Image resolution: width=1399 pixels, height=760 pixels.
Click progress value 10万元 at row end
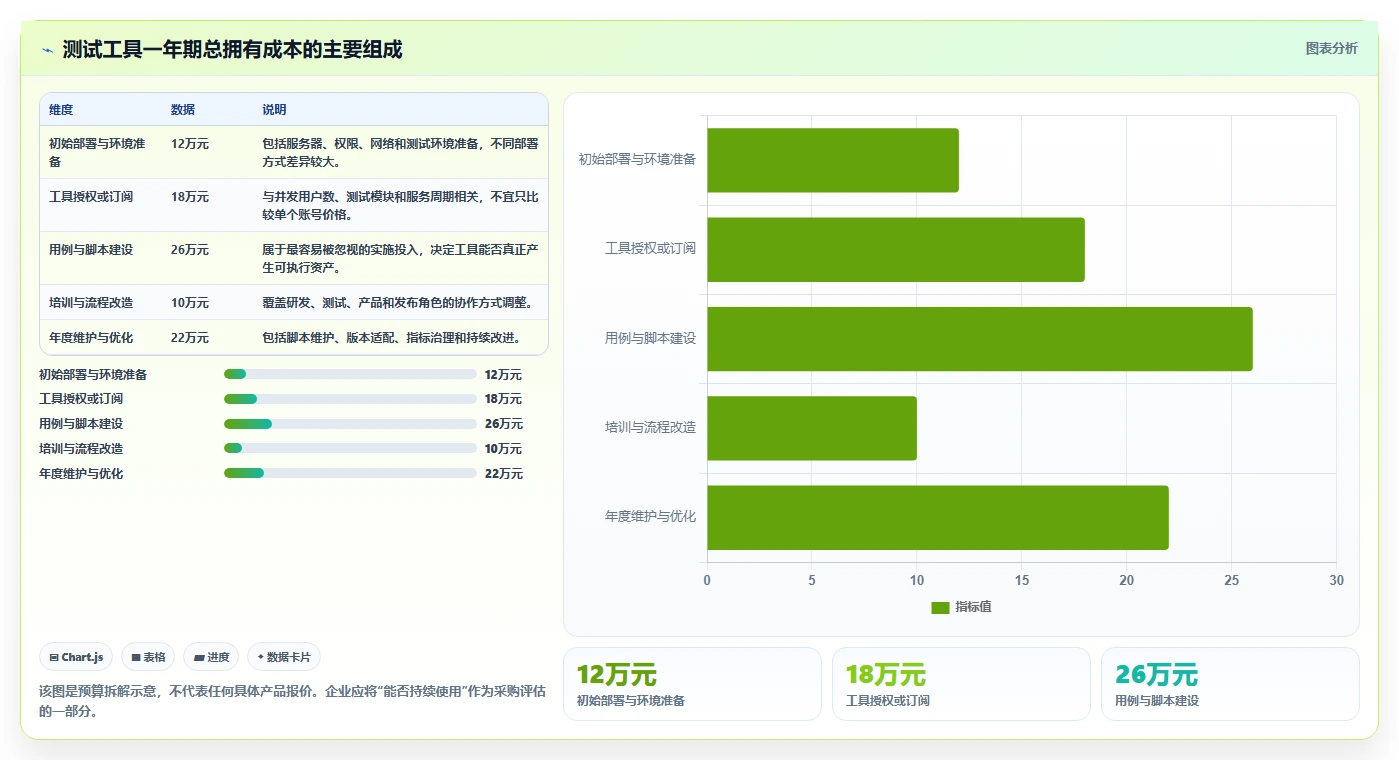point(503,449)
